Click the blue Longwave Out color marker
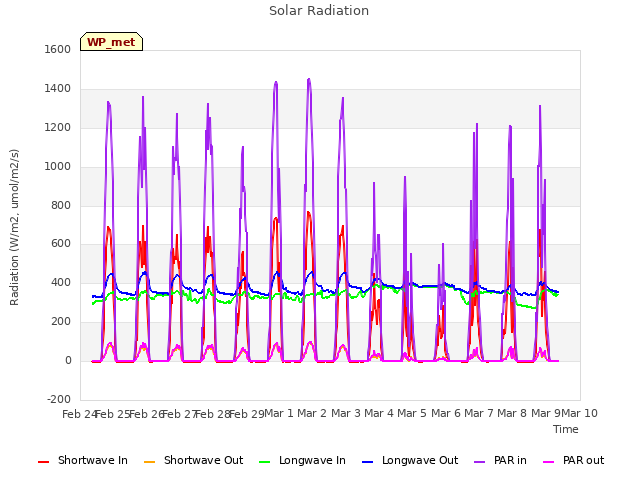The width and height of the screenshot is (640, 480). (x=367, y=462)
